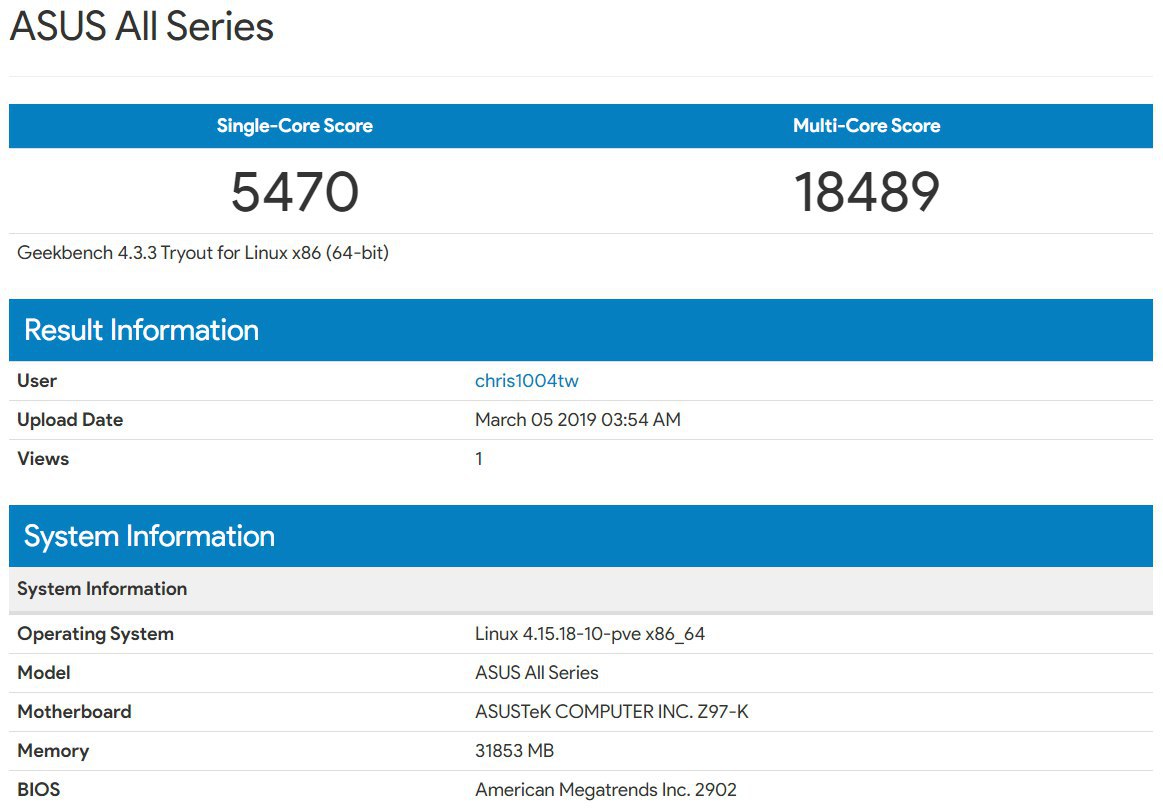Click the upload date March 05 2019 value

[577, 420]
